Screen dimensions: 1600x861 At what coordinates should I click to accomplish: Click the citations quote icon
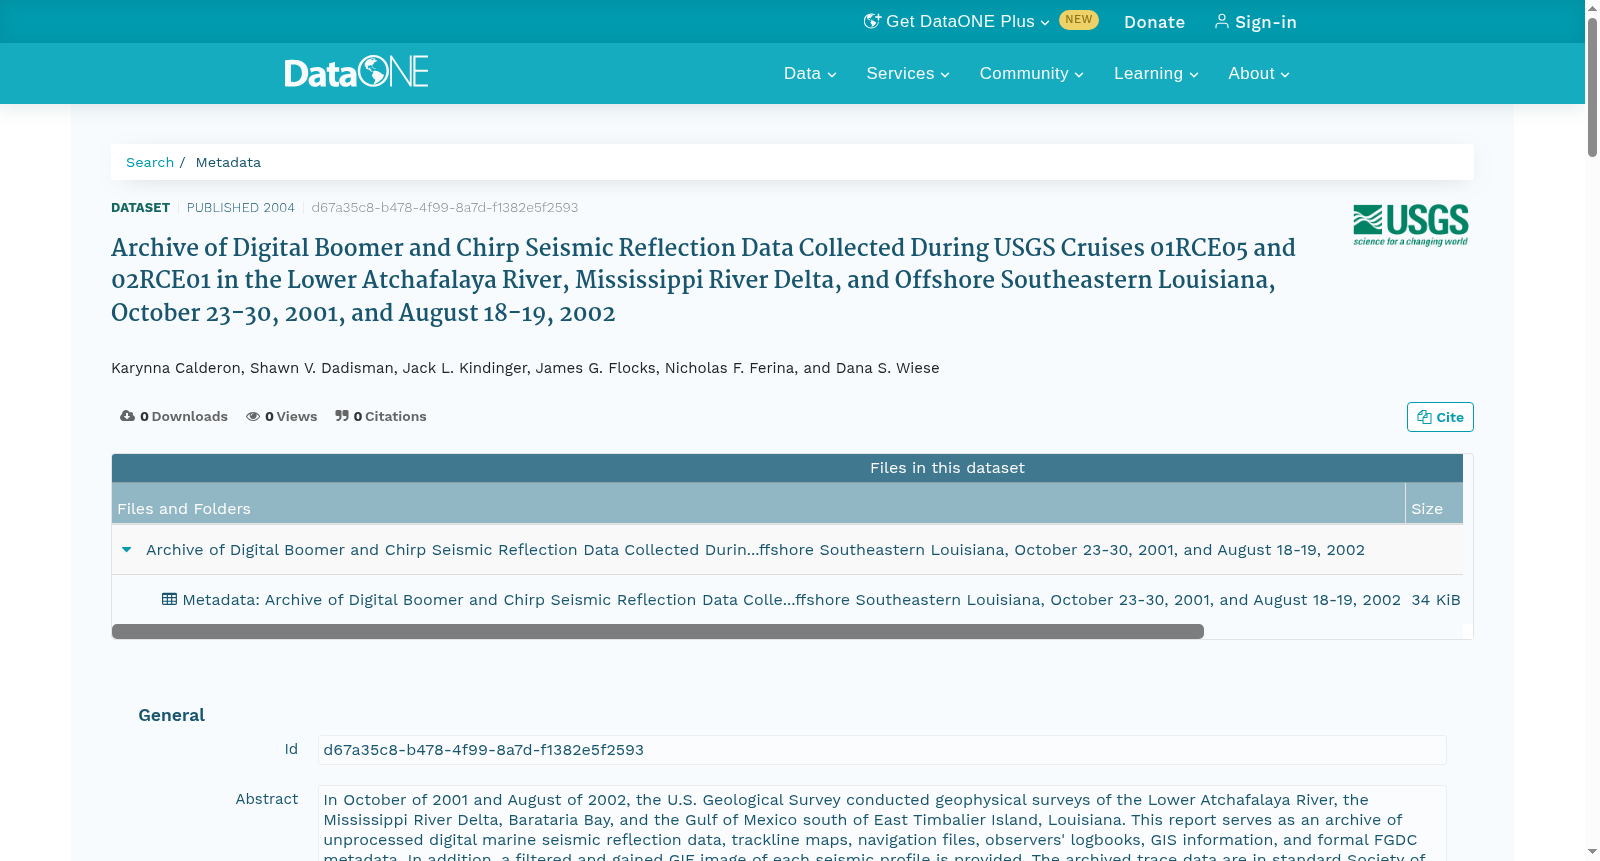point(342,416)
